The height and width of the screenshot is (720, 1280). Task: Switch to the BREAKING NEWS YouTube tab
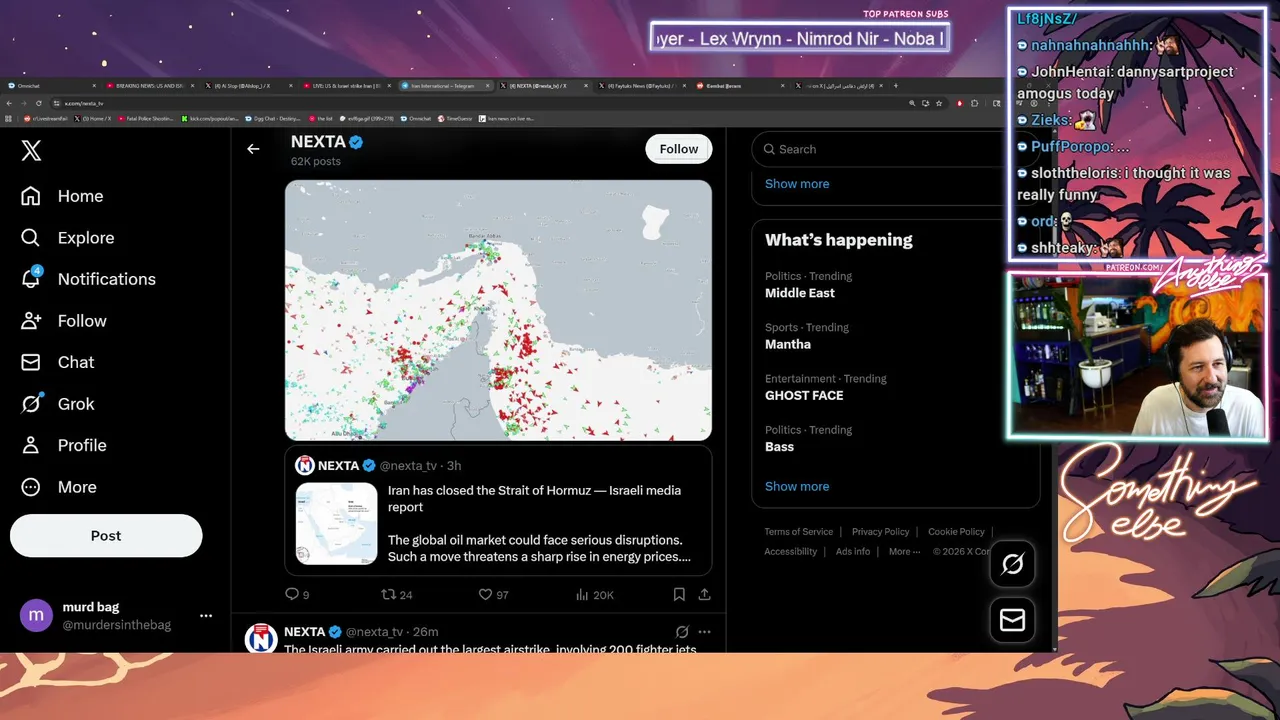pyautogui.click(x=148, y=86)
